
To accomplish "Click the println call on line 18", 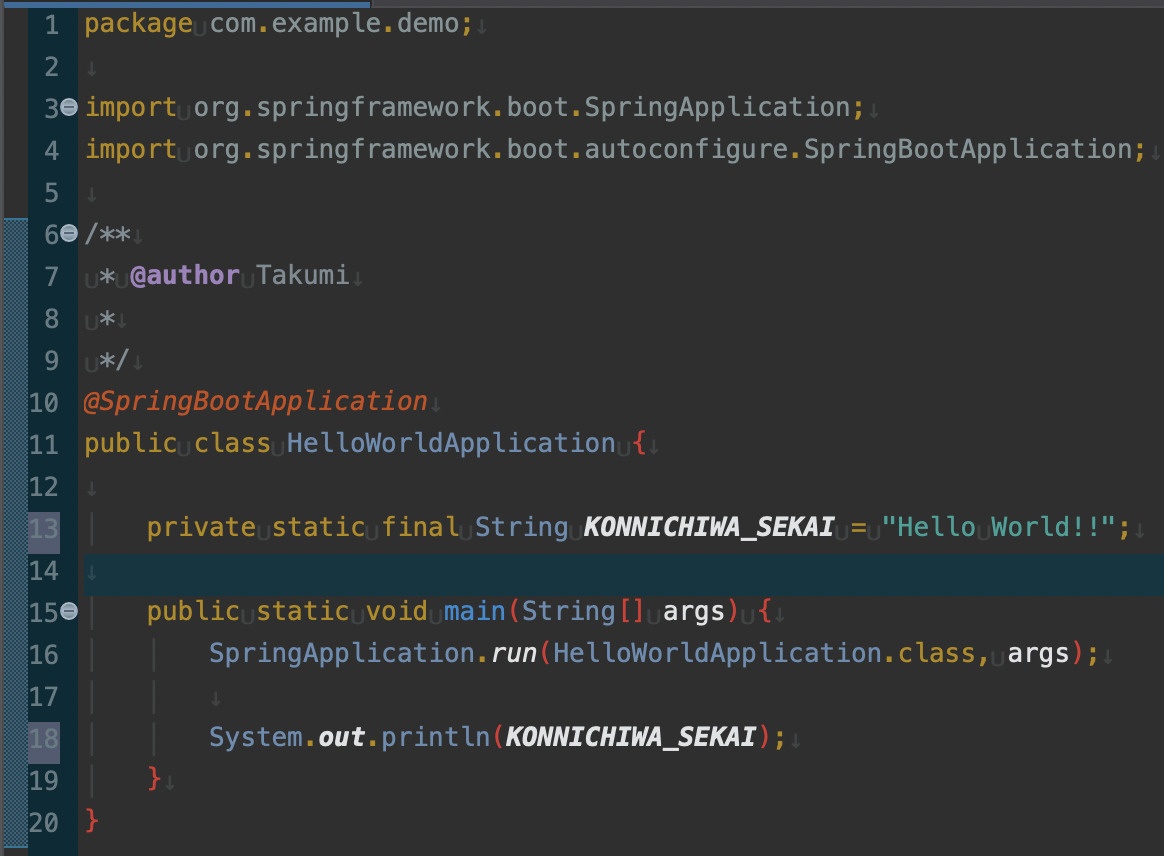I will [x=435, y=737].
